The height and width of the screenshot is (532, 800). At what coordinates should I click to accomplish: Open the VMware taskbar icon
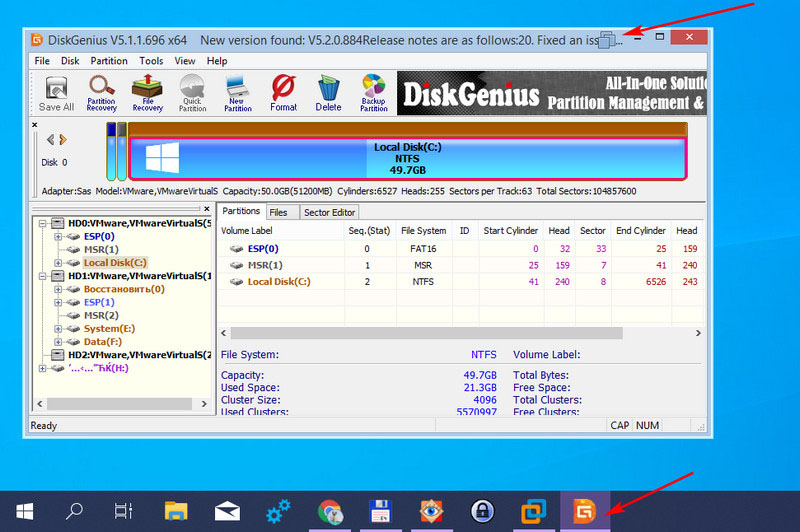click(533, 511)
